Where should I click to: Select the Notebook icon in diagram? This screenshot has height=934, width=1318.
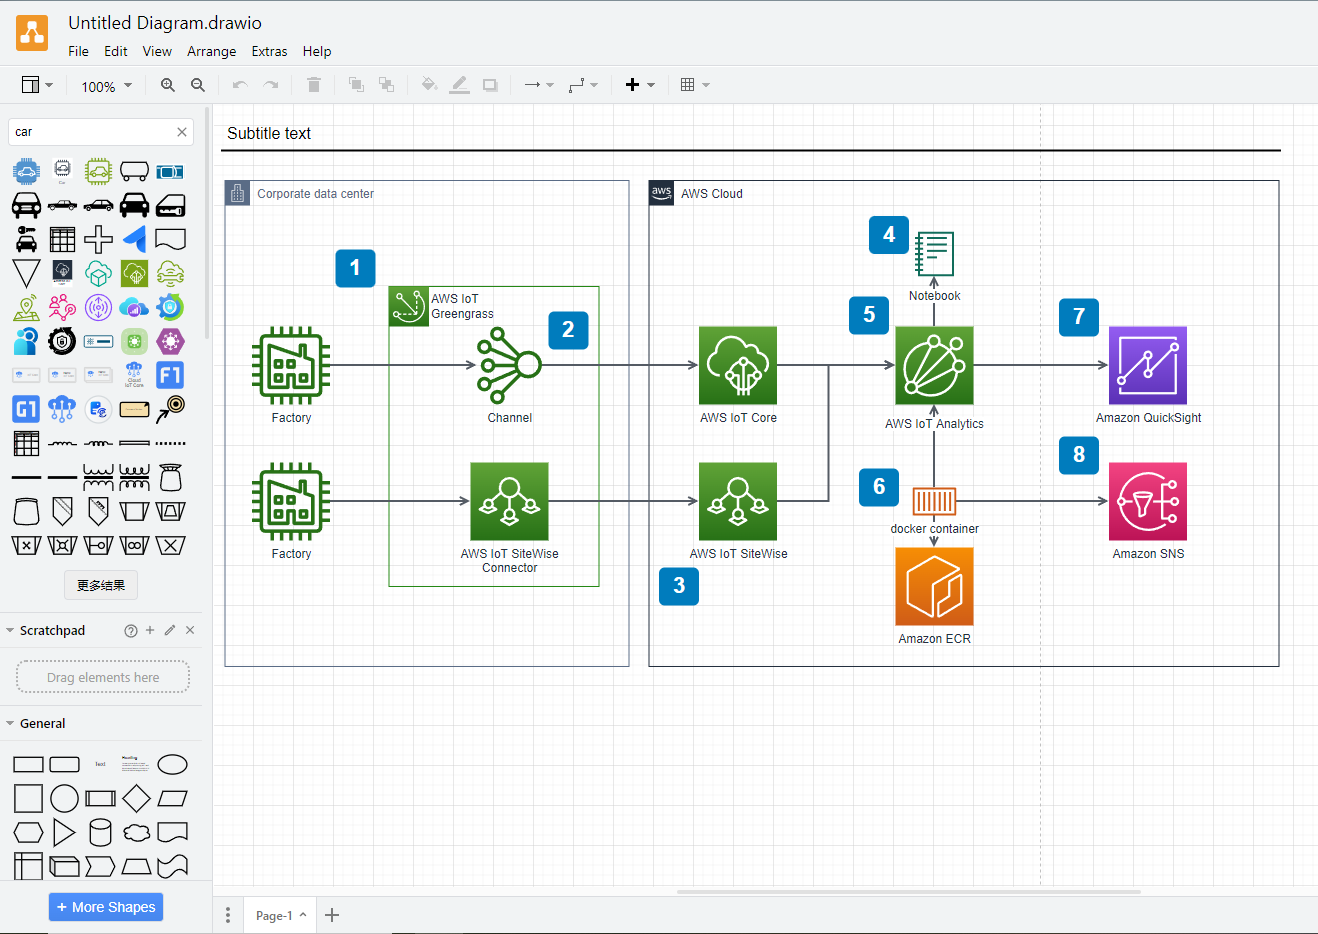coord(934,254)
